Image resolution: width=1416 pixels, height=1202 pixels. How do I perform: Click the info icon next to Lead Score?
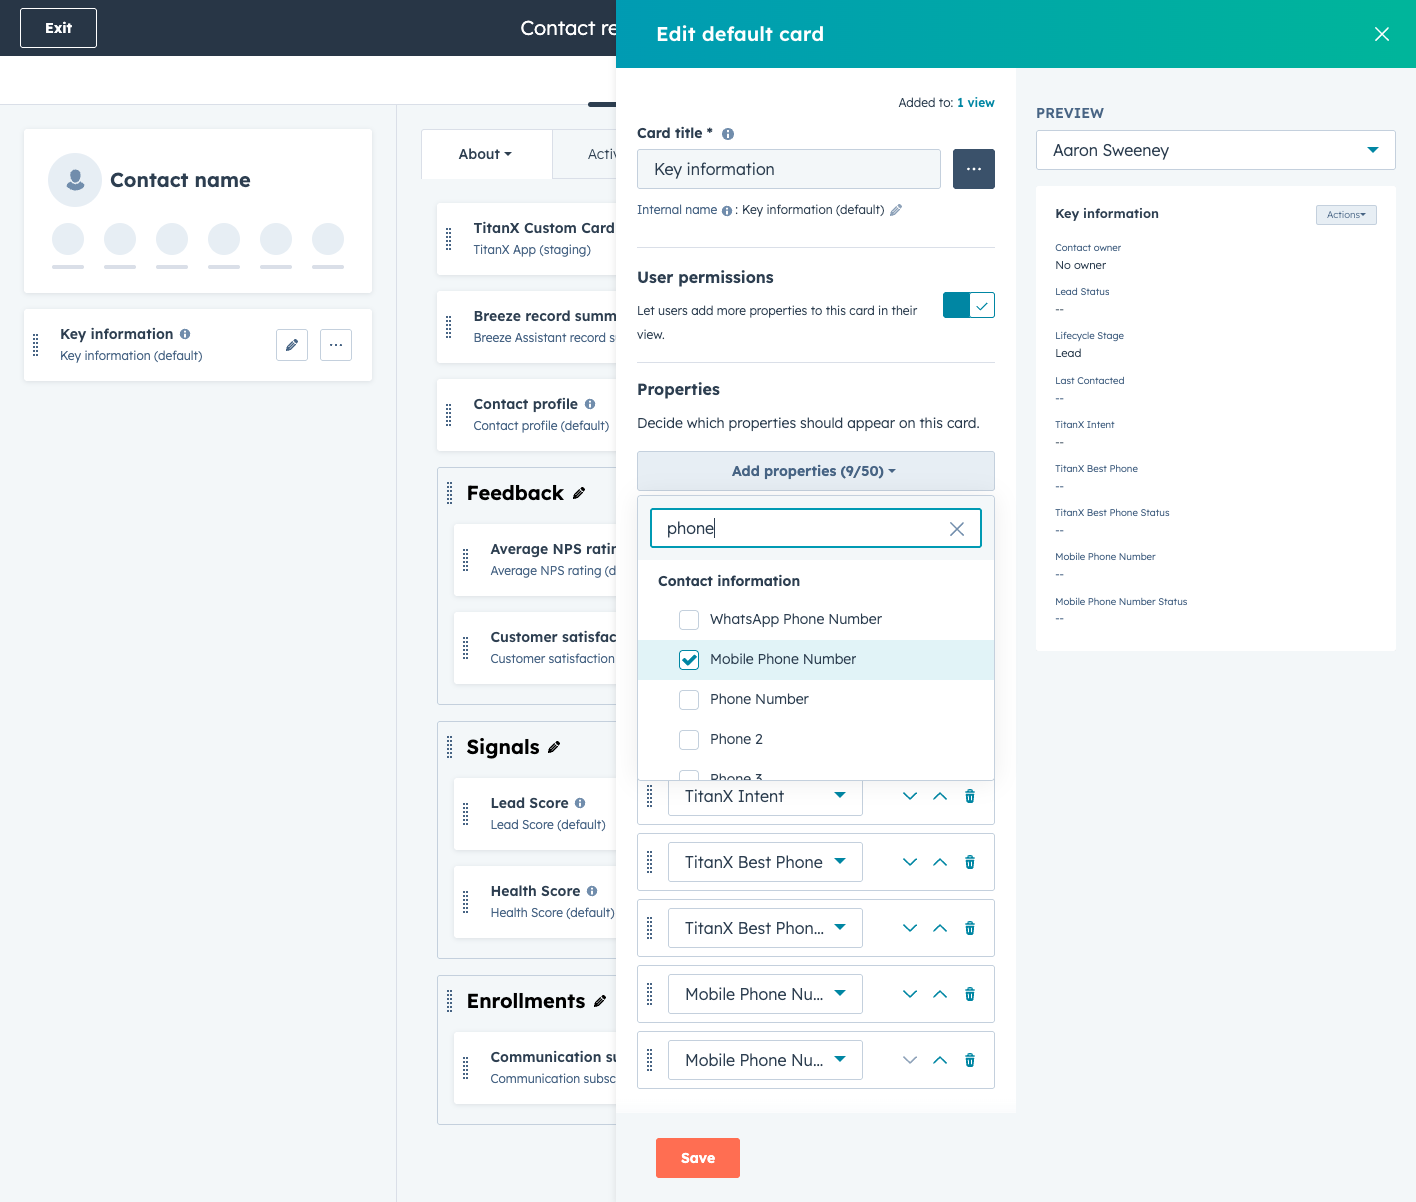click(580, 803)
